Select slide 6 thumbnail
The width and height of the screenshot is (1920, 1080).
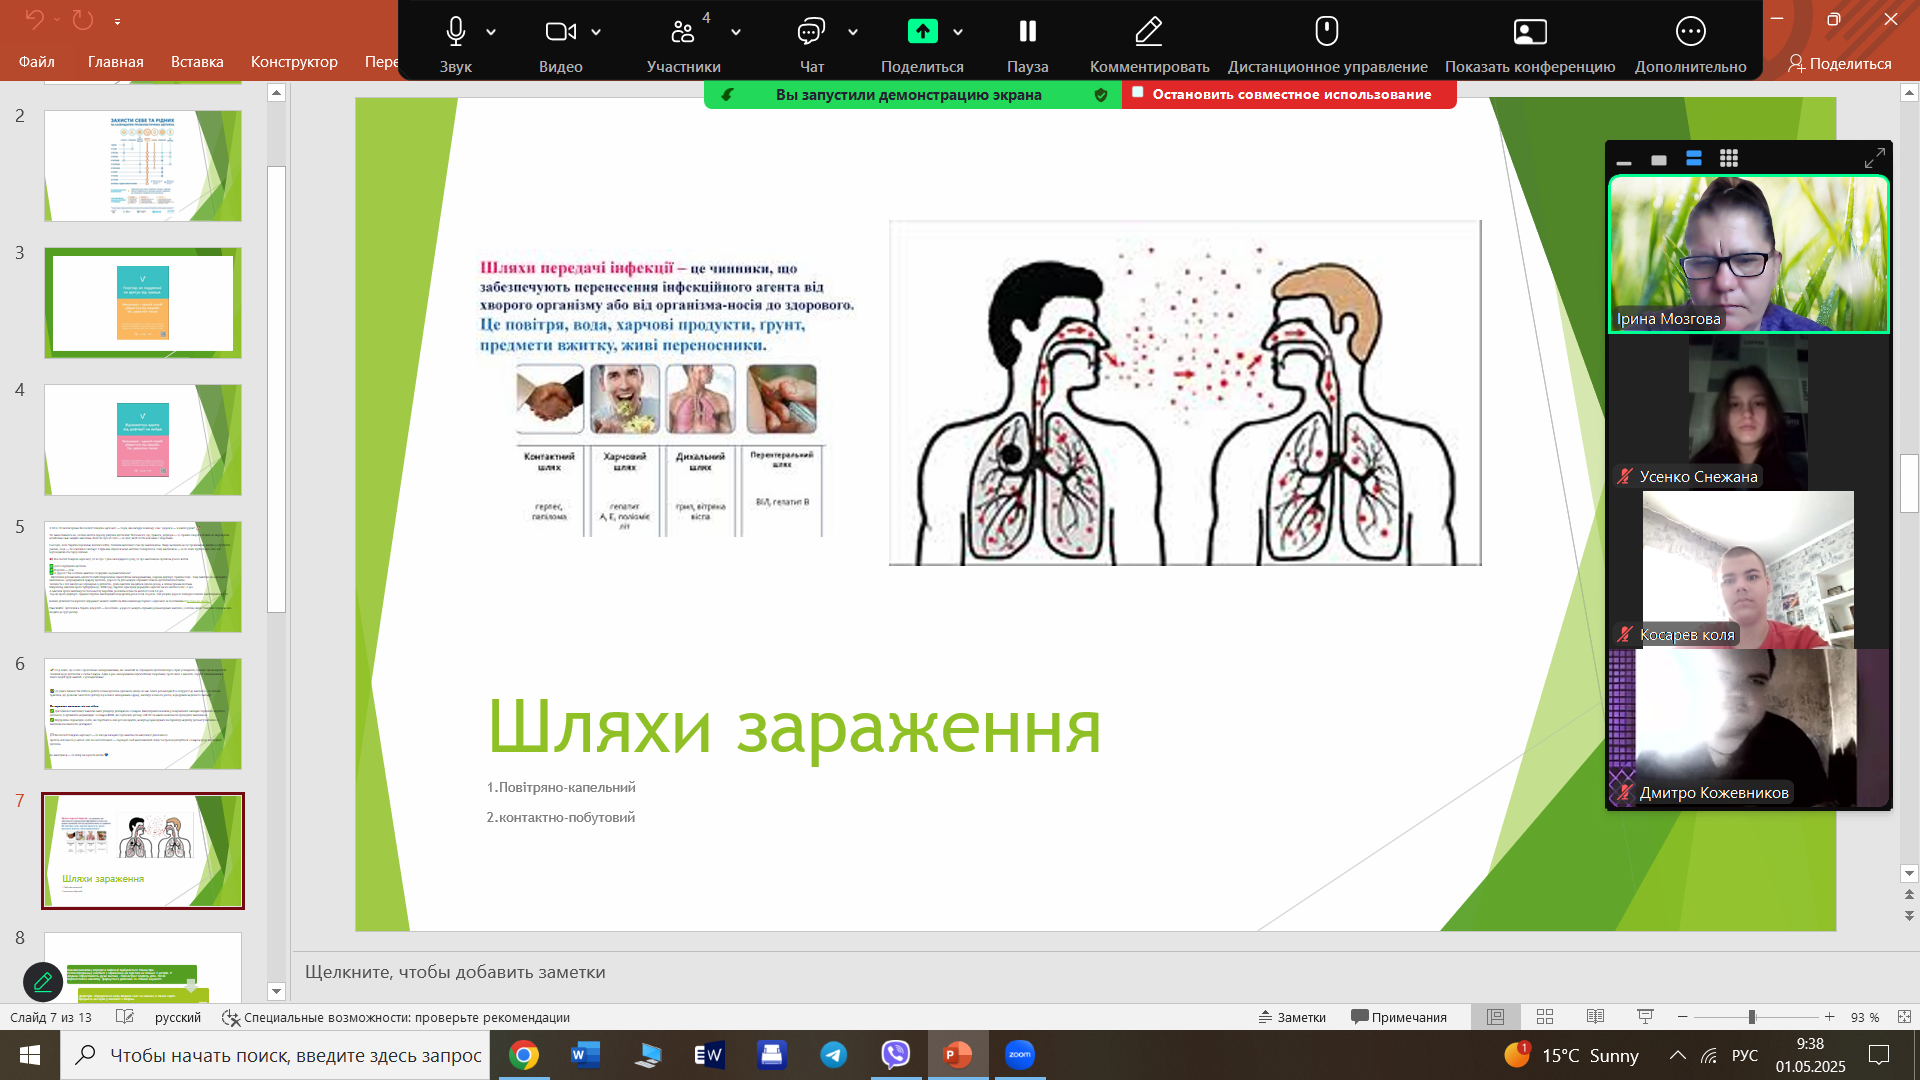pos(143,714)
